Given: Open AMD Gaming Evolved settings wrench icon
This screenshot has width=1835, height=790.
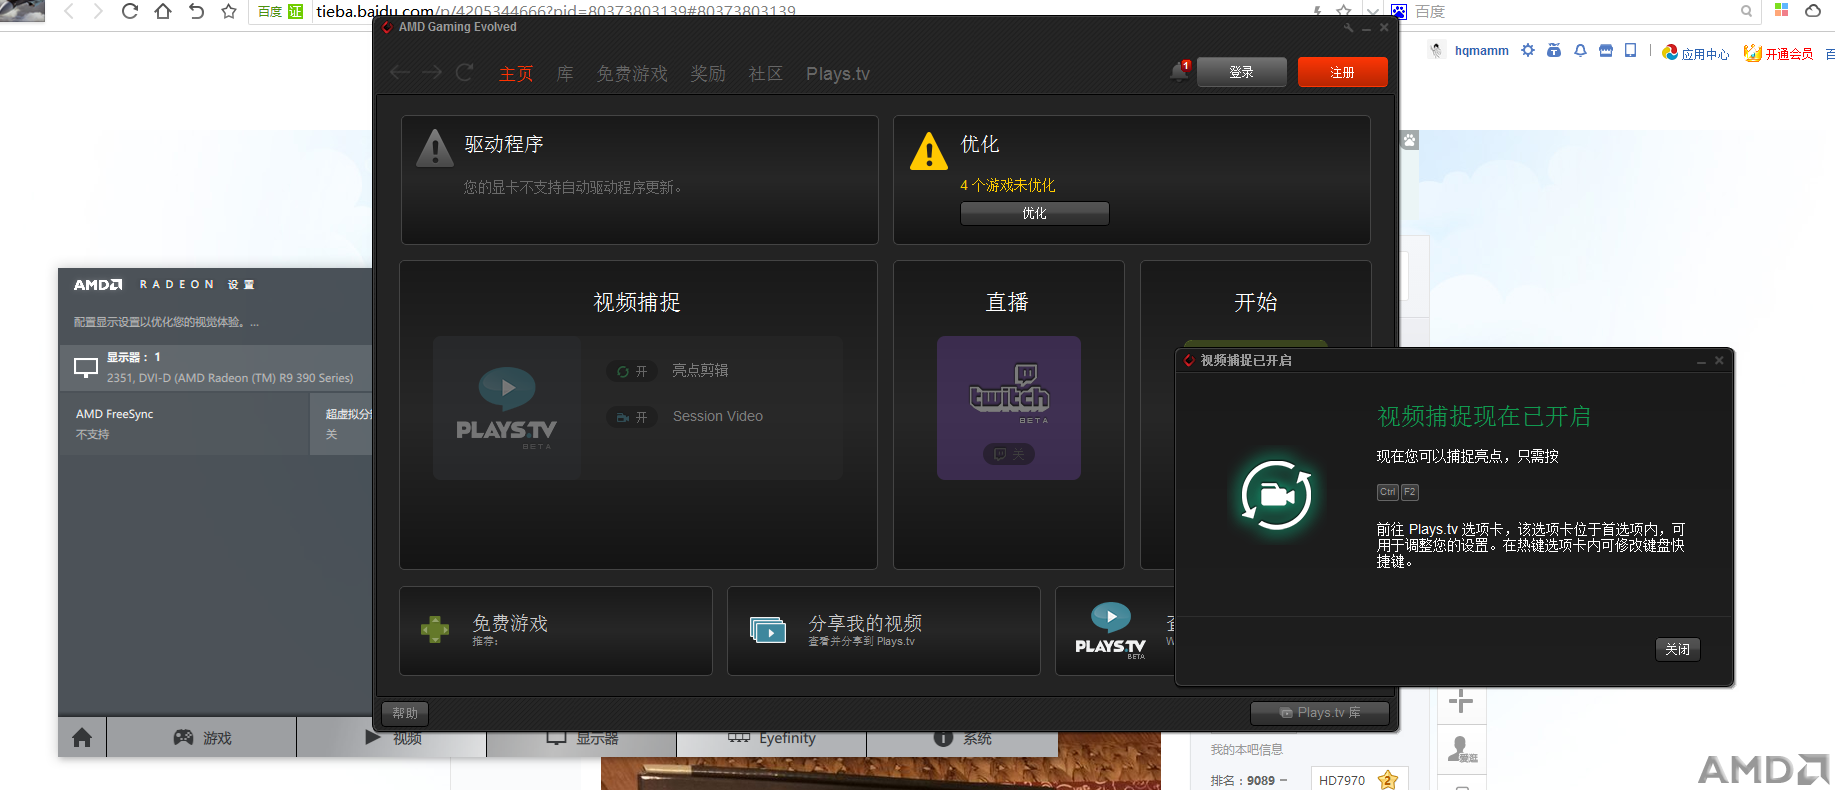Looking at the screenshot, I should 1348,28.
